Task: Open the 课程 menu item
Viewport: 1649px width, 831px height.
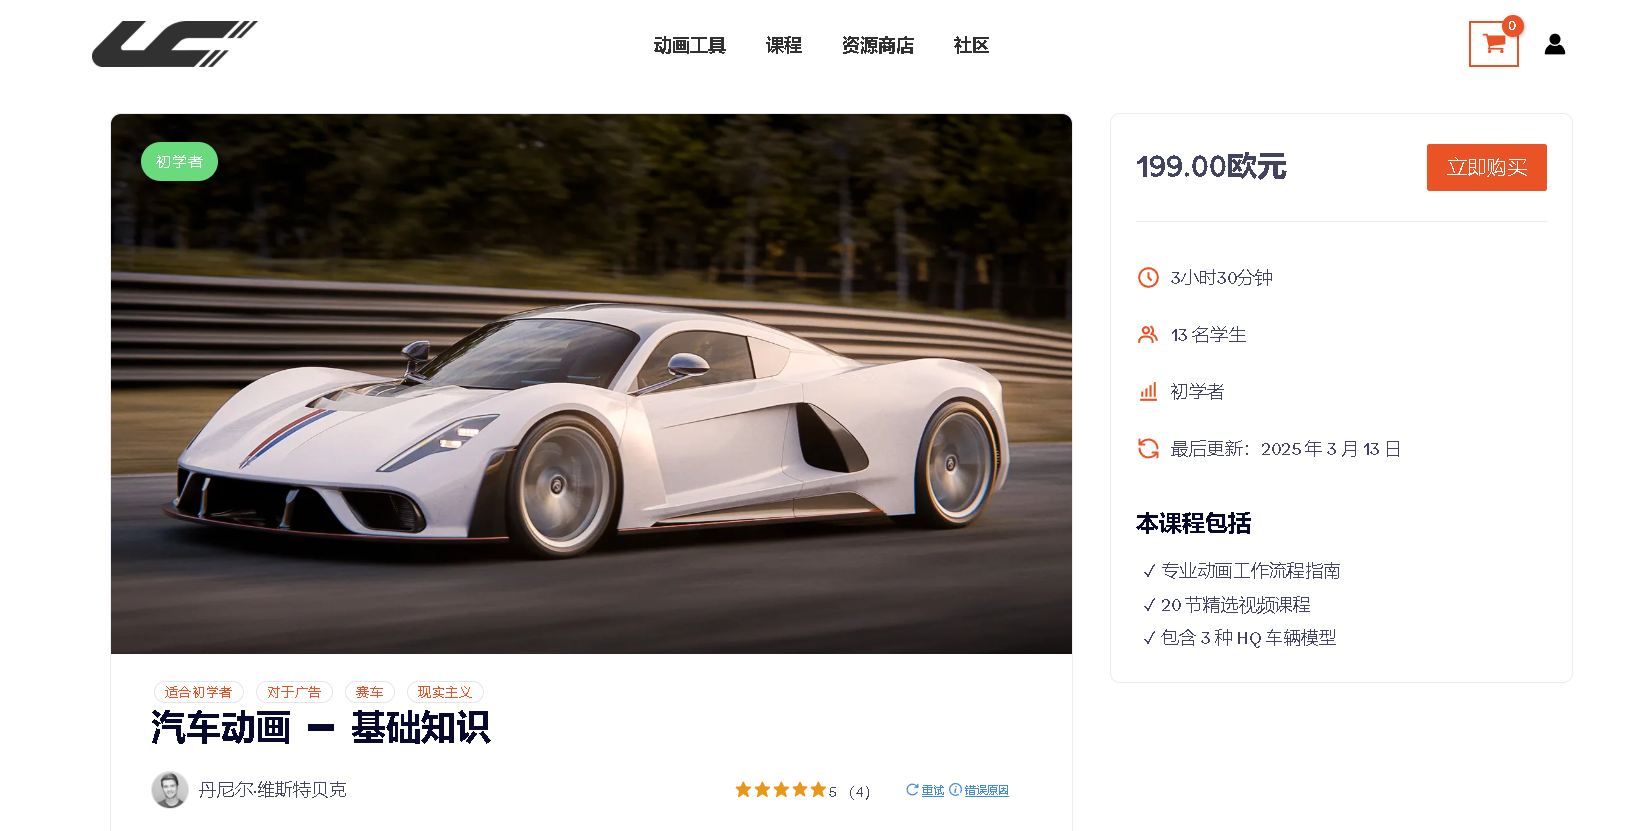Action: [x=784, y=45]
